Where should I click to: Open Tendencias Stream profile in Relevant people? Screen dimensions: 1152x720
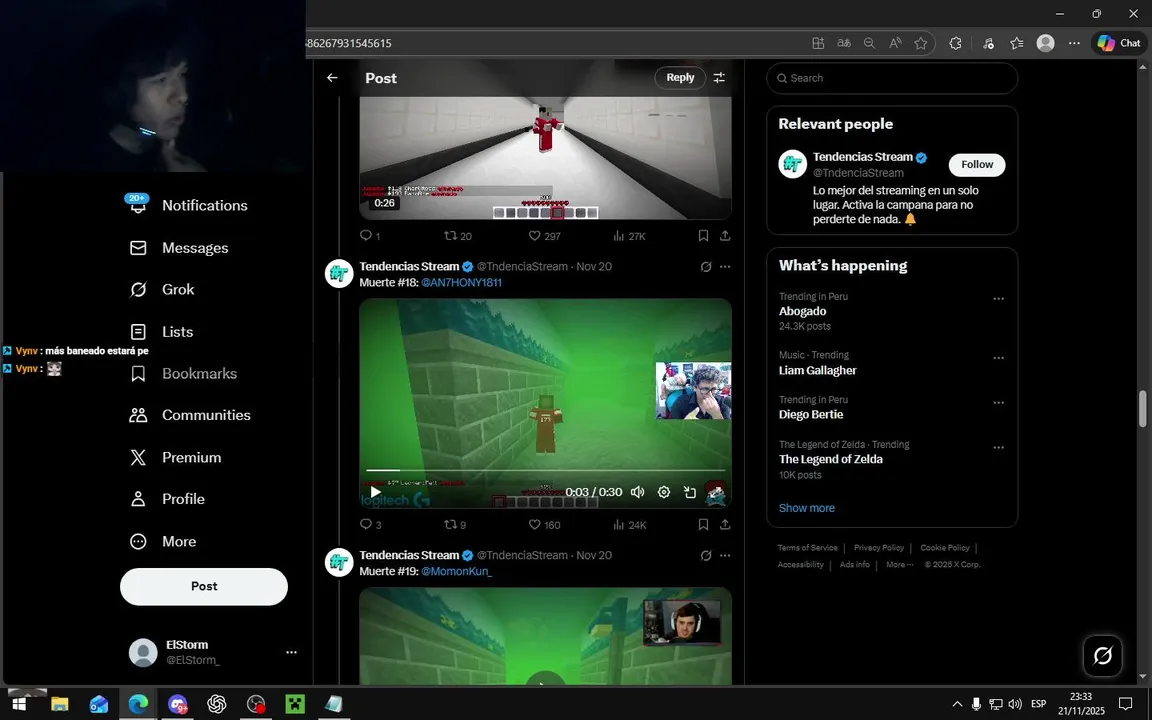click(863, 157)
